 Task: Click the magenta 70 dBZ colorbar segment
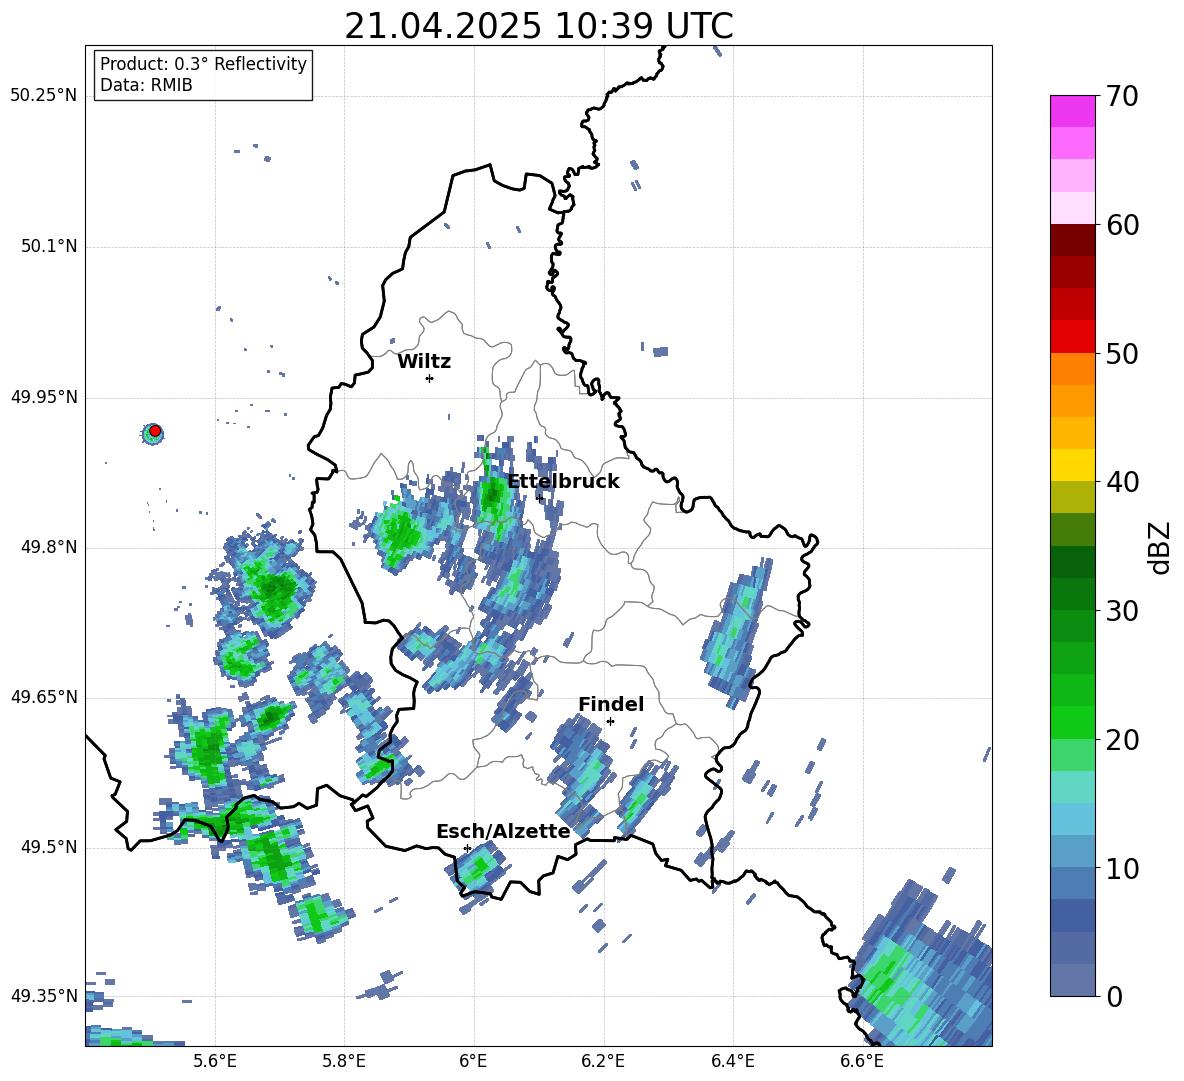pyautogui.click(x=1072, y=111)
